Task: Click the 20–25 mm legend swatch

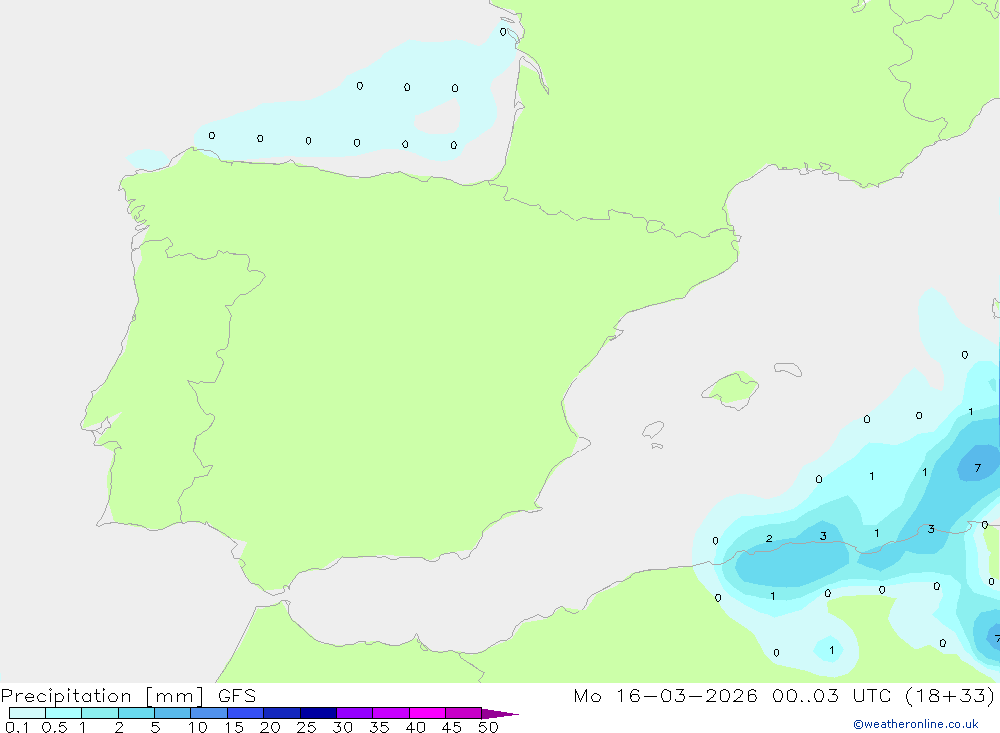Action: point(281,713)
